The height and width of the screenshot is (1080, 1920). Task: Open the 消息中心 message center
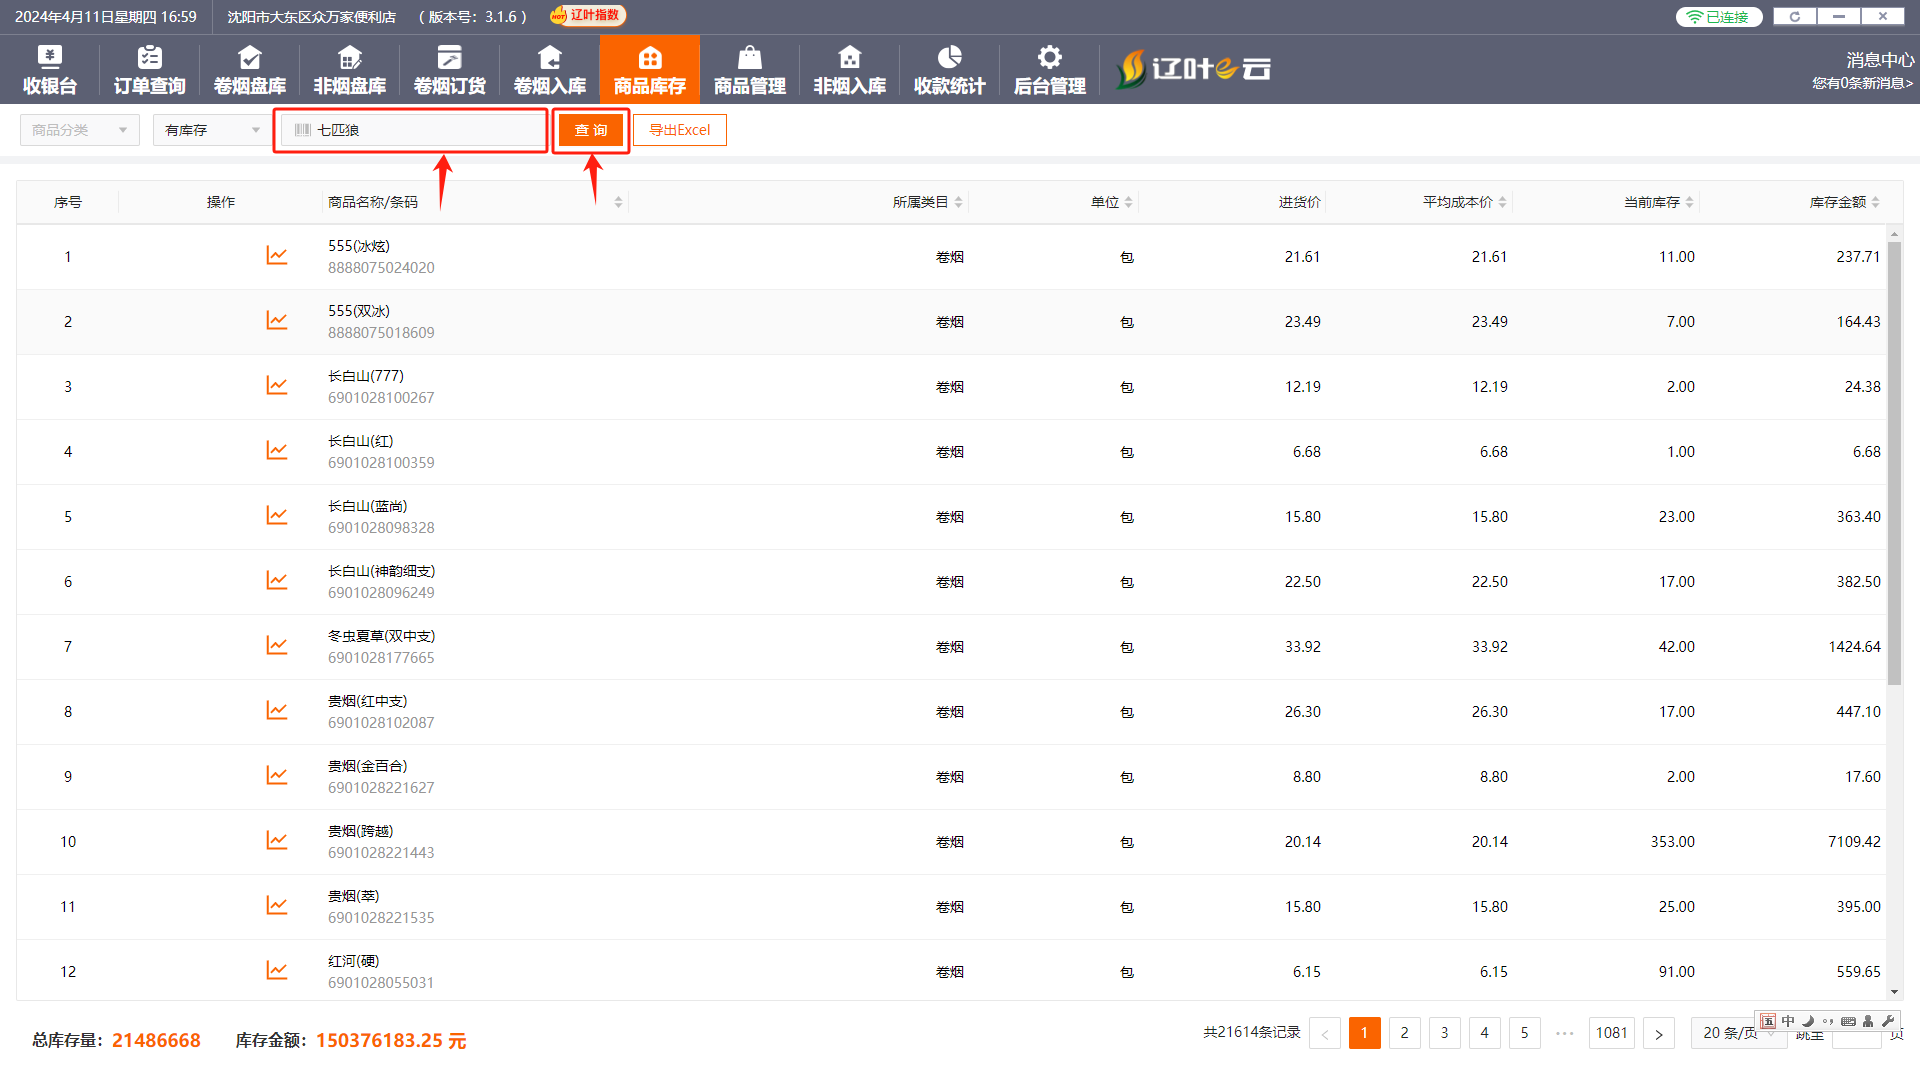[1880, 60]
